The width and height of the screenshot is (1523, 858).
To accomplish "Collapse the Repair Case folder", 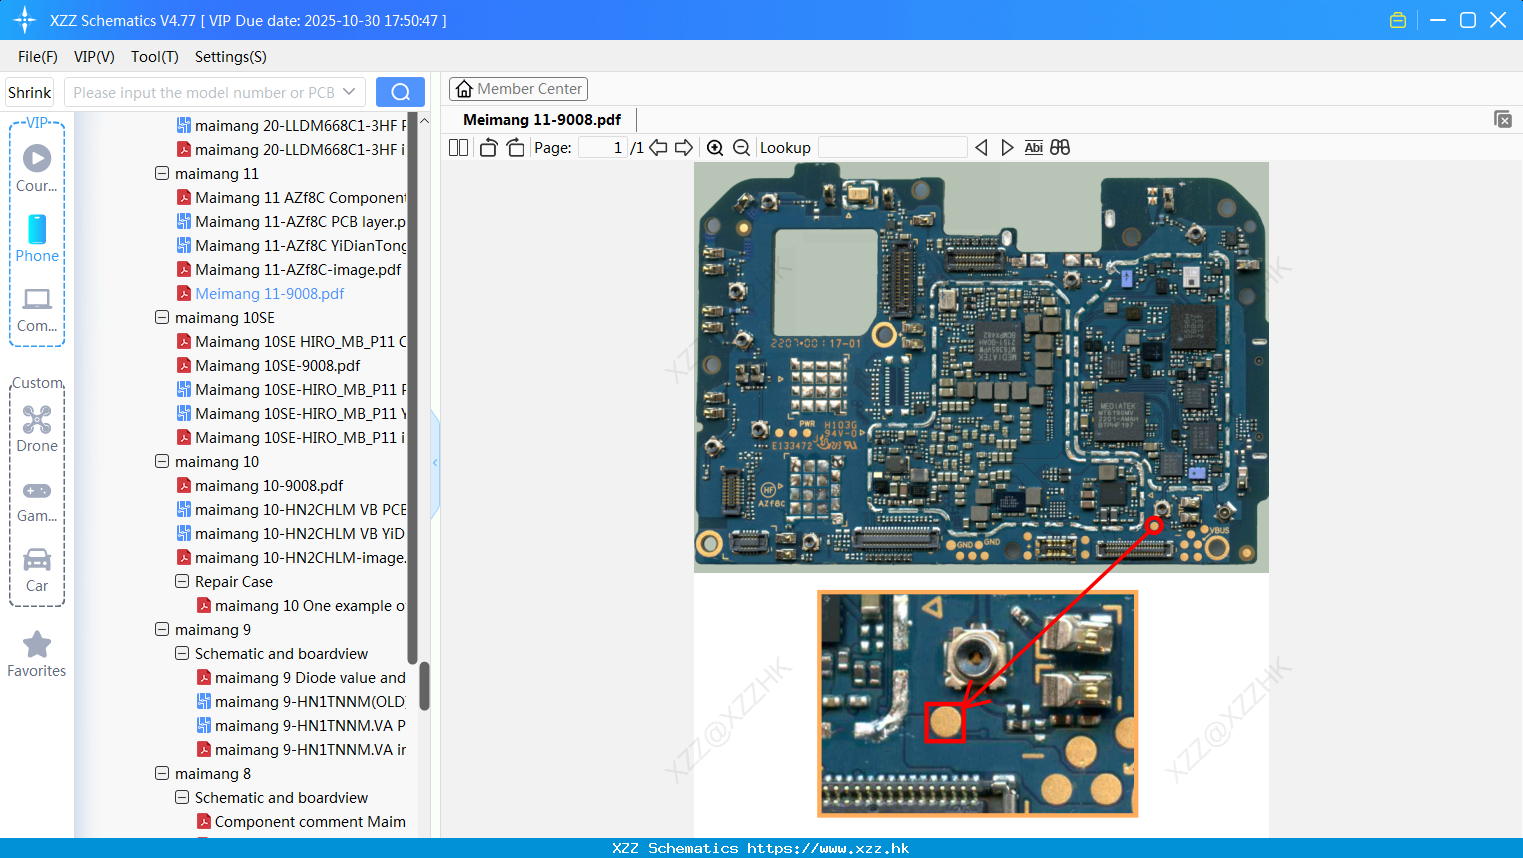I will pyautogui.click(x=182, y=581).
